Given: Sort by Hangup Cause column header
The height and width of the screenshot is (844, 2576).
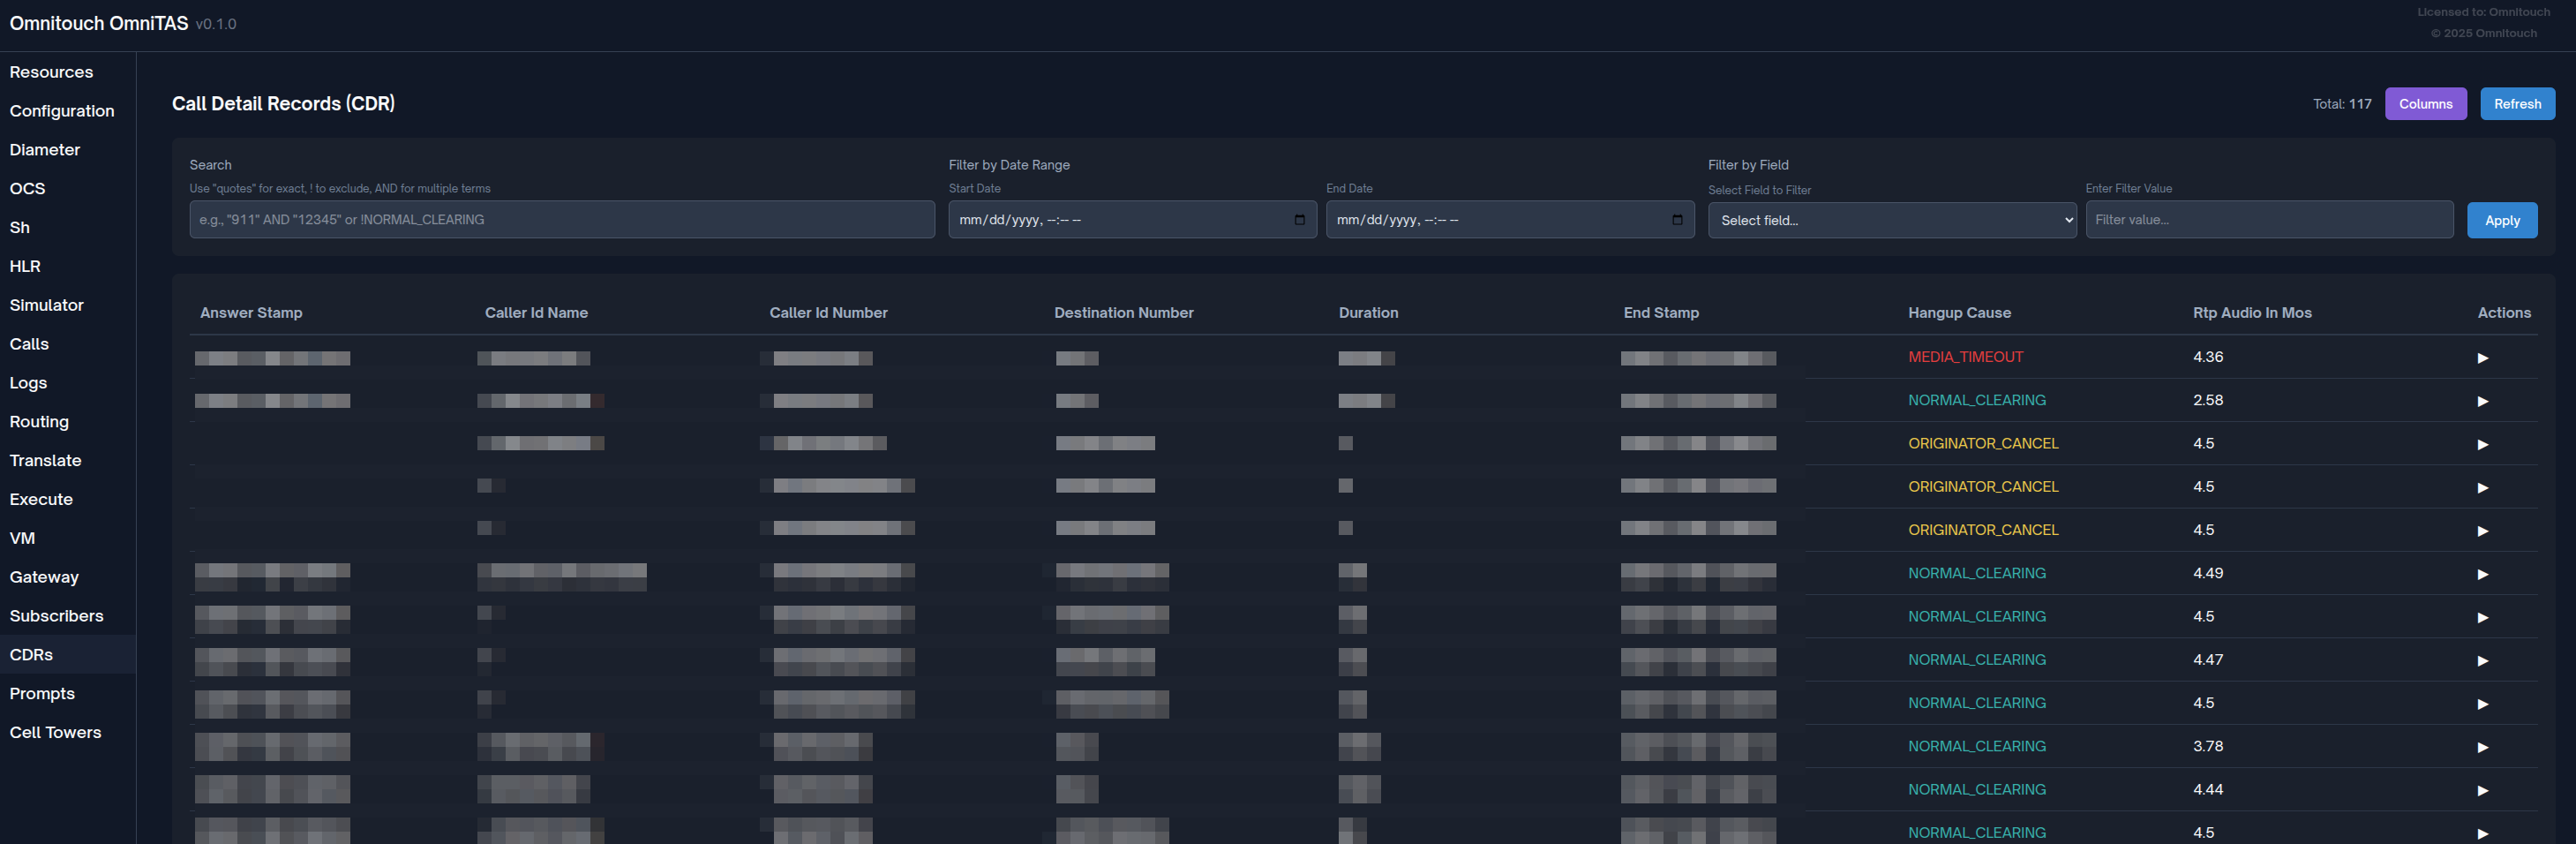Looking at the screenshot, I should [1958, 313].
